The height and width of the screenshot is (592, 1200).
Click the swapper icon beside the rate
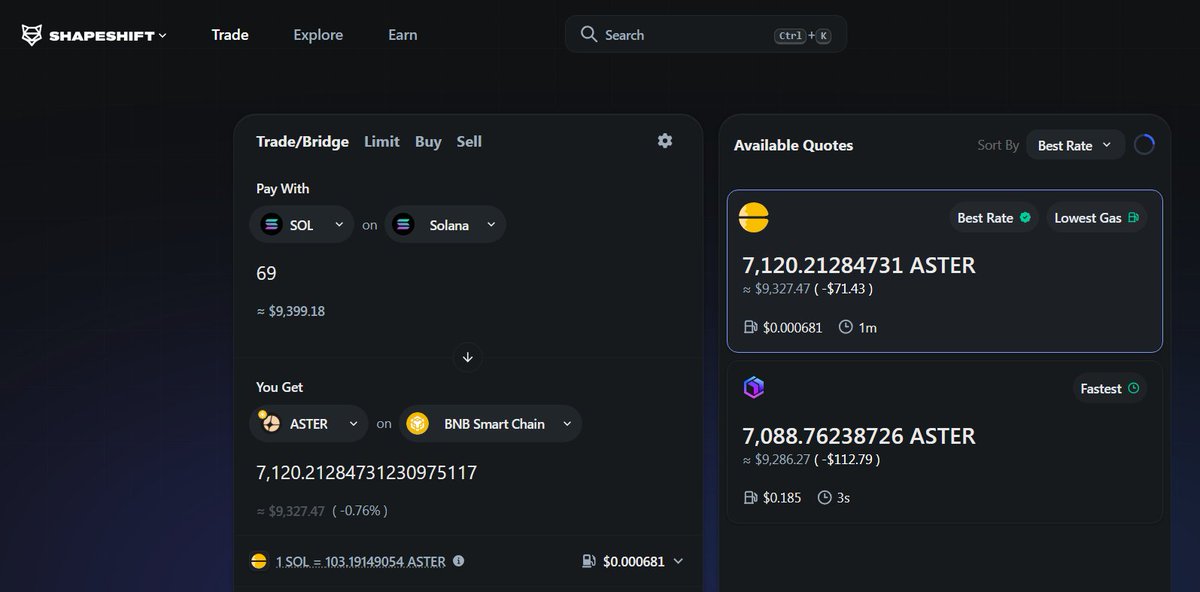[x=259, y=561]
